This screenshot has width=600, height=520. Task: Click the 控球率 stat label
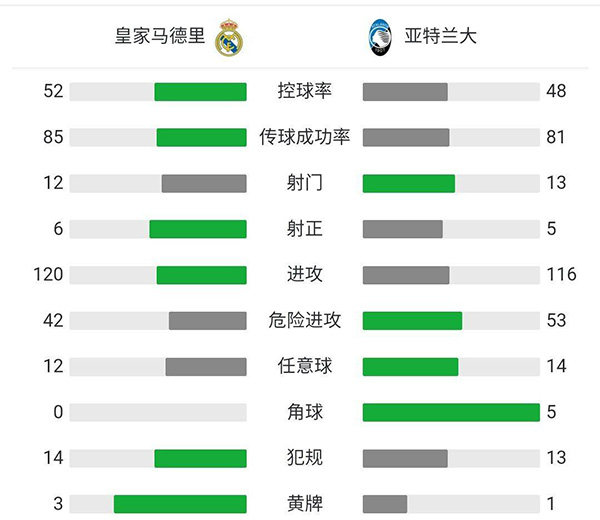pos(304,91)
